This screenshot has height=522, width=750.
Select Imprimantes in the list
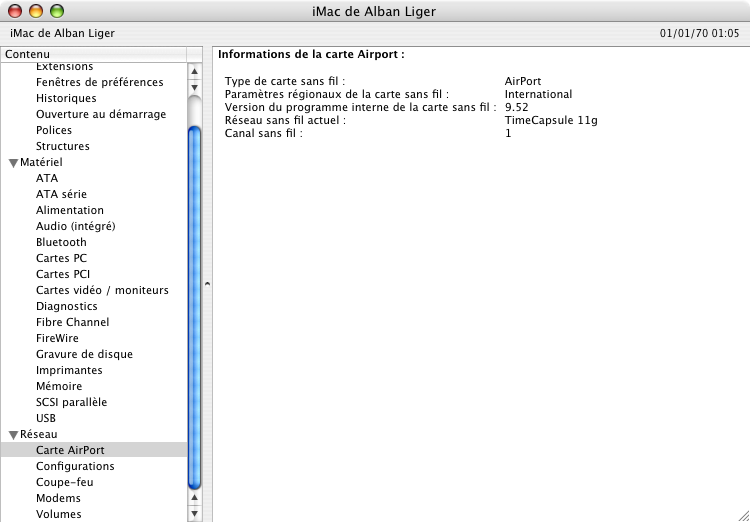[69, 370]
